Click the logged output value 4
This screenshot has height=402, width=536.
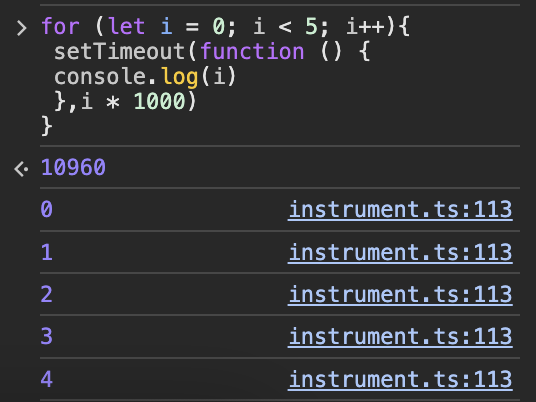click(46, 379)
